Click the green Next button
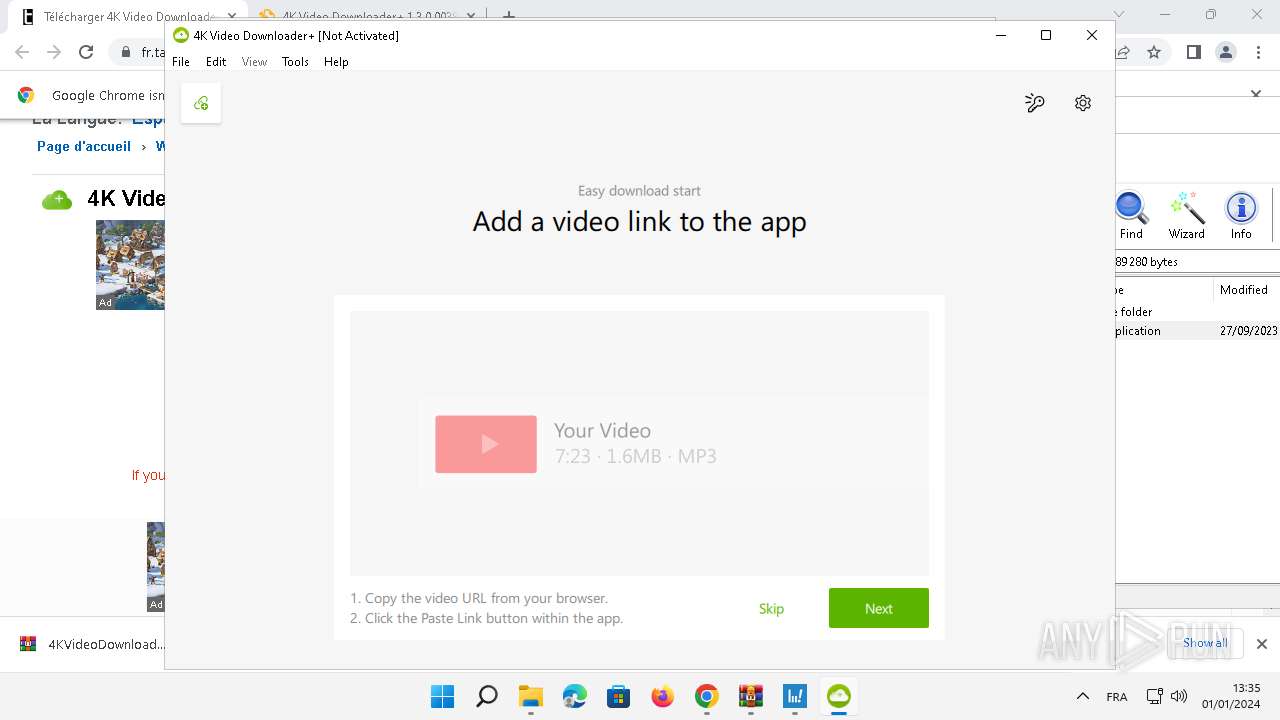1280x720 pixels. tap(879, 608)
